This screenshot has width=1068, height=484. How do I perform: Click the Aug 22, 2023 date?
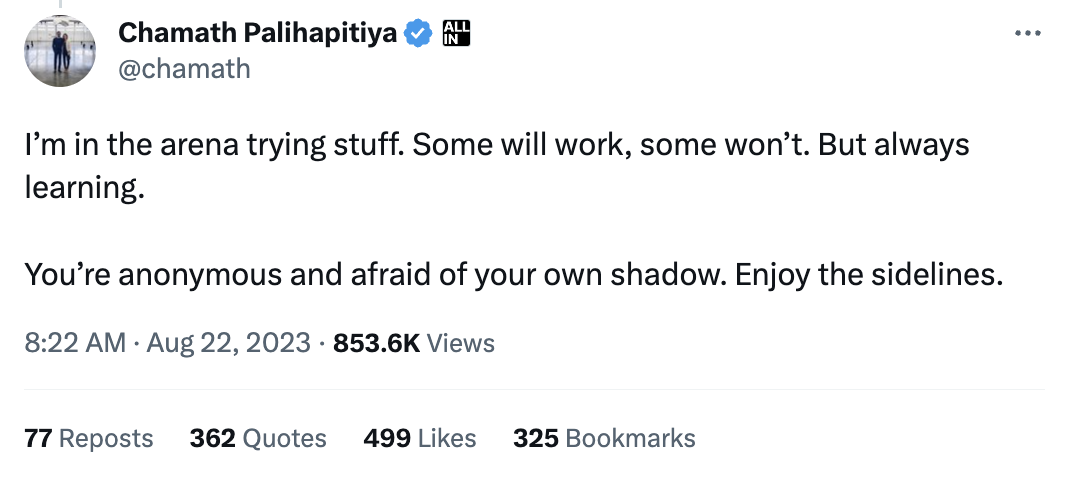[229, 343]
